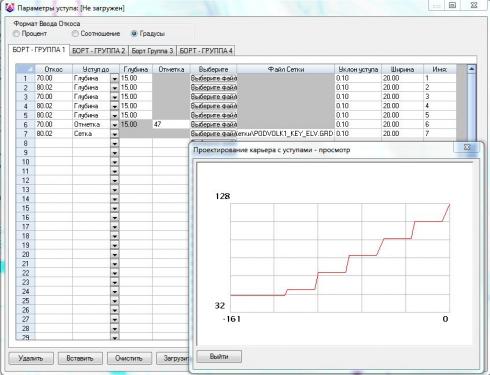Viewport: 490px width, 375px height.
Task: Click the application icon in the title bar
Action: pyautogui.click(x=10, y=7)
